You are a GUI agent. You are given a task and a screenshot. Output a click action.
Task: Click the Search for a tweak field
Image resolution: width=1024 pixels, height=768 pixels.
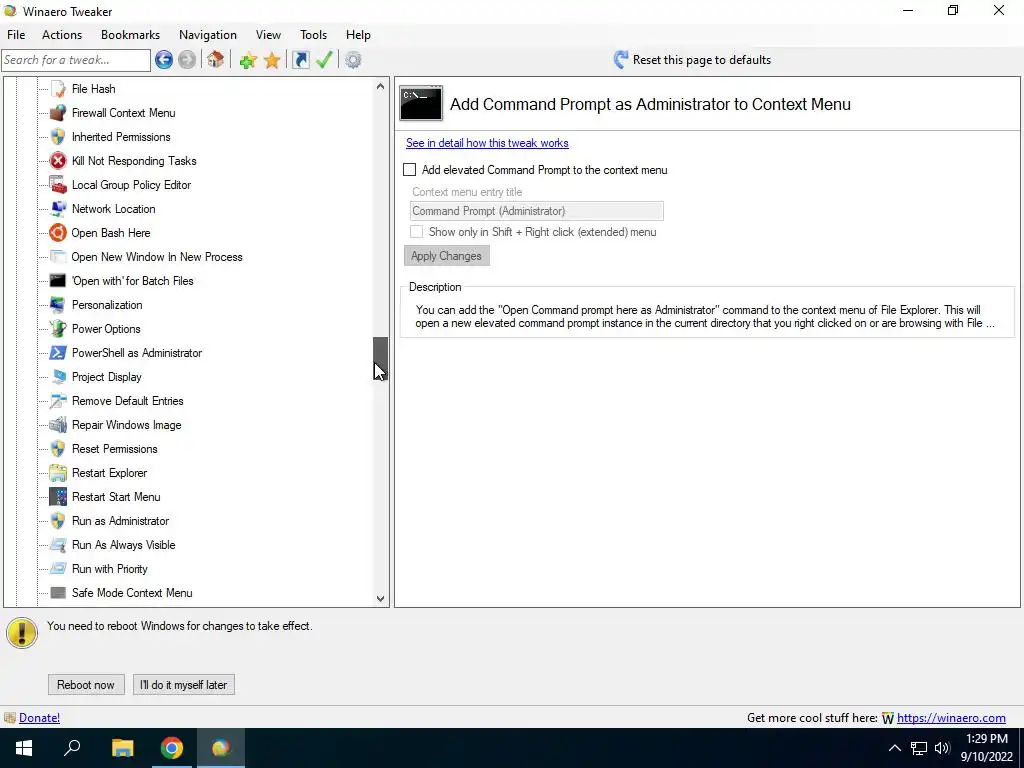point(76,60)
